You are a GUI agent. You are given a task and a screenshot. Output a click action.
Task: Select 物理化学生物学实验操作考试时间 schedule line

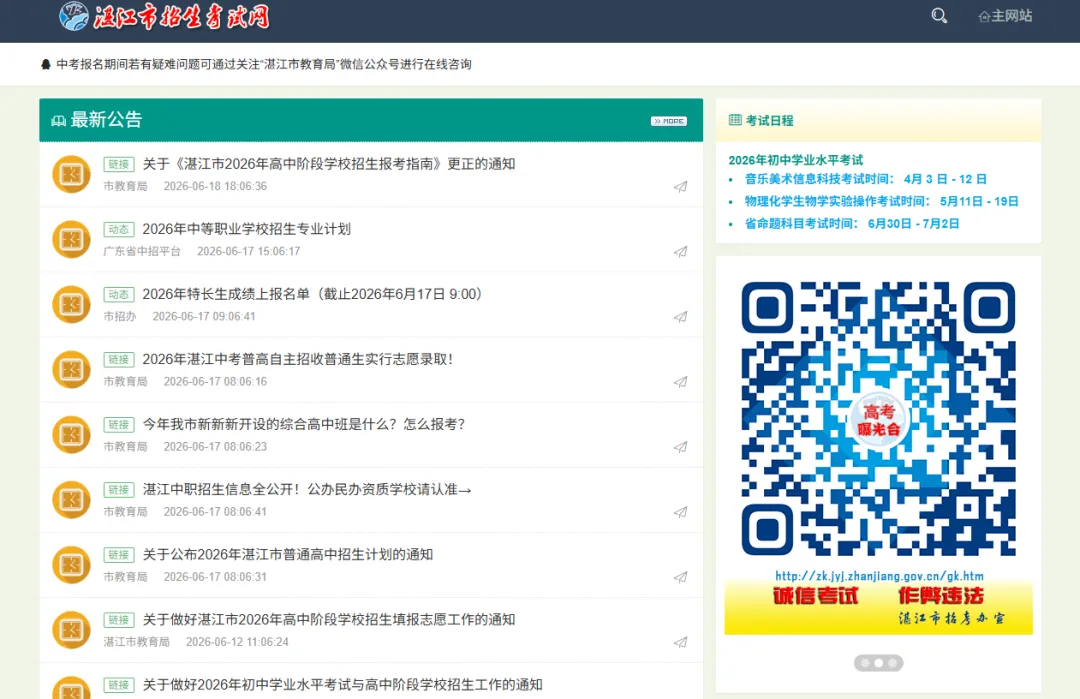pos(881,201)
